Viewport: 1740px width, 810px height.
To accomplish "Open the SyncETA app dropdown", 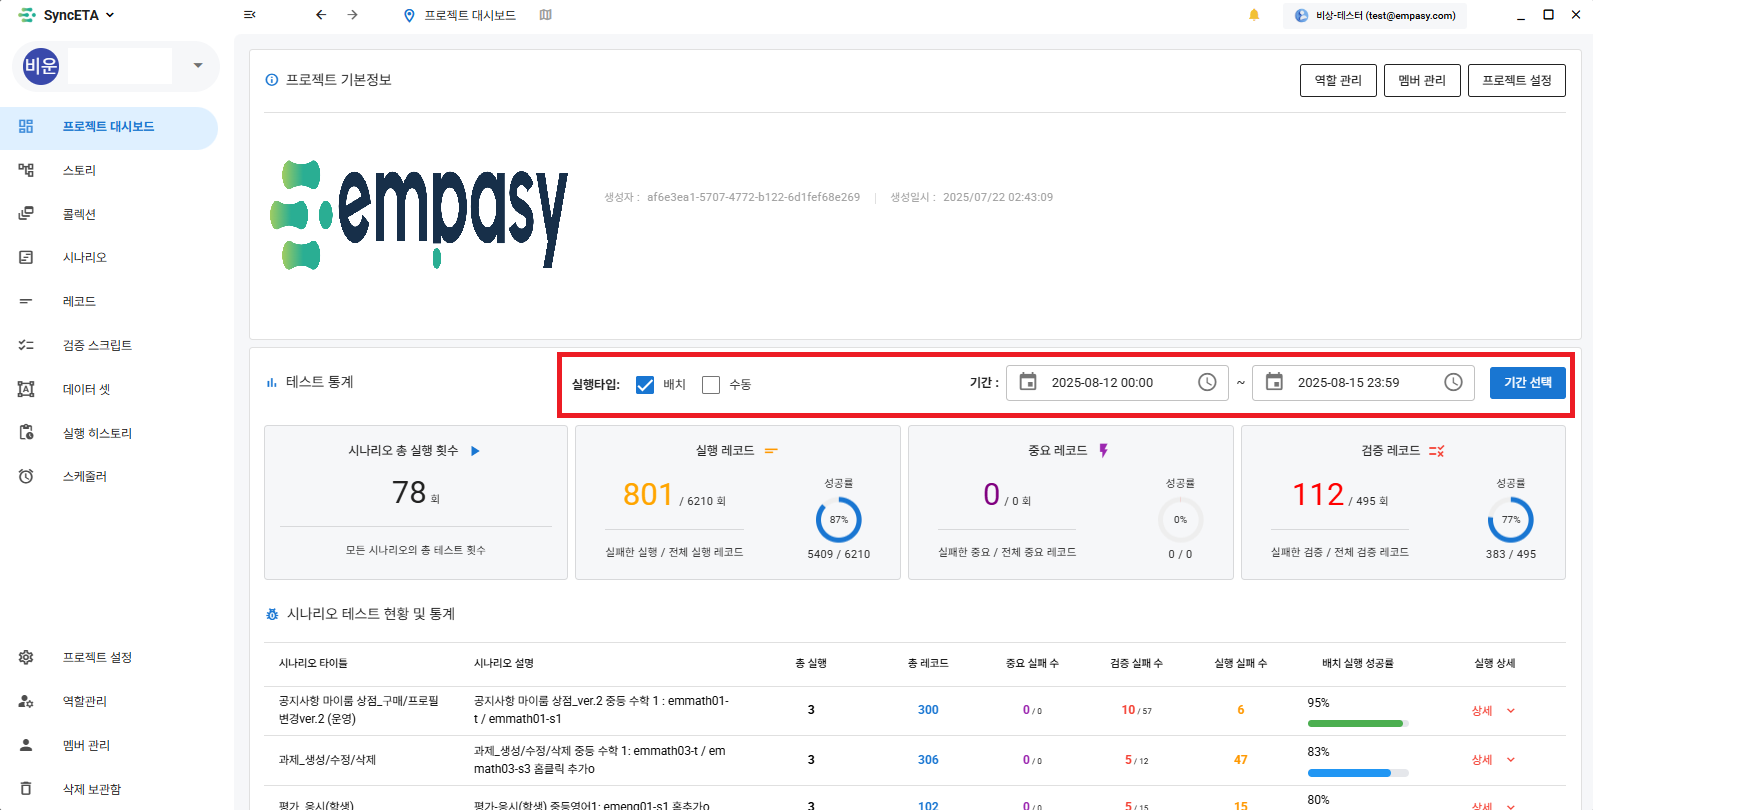I will (x=68, y=15).
